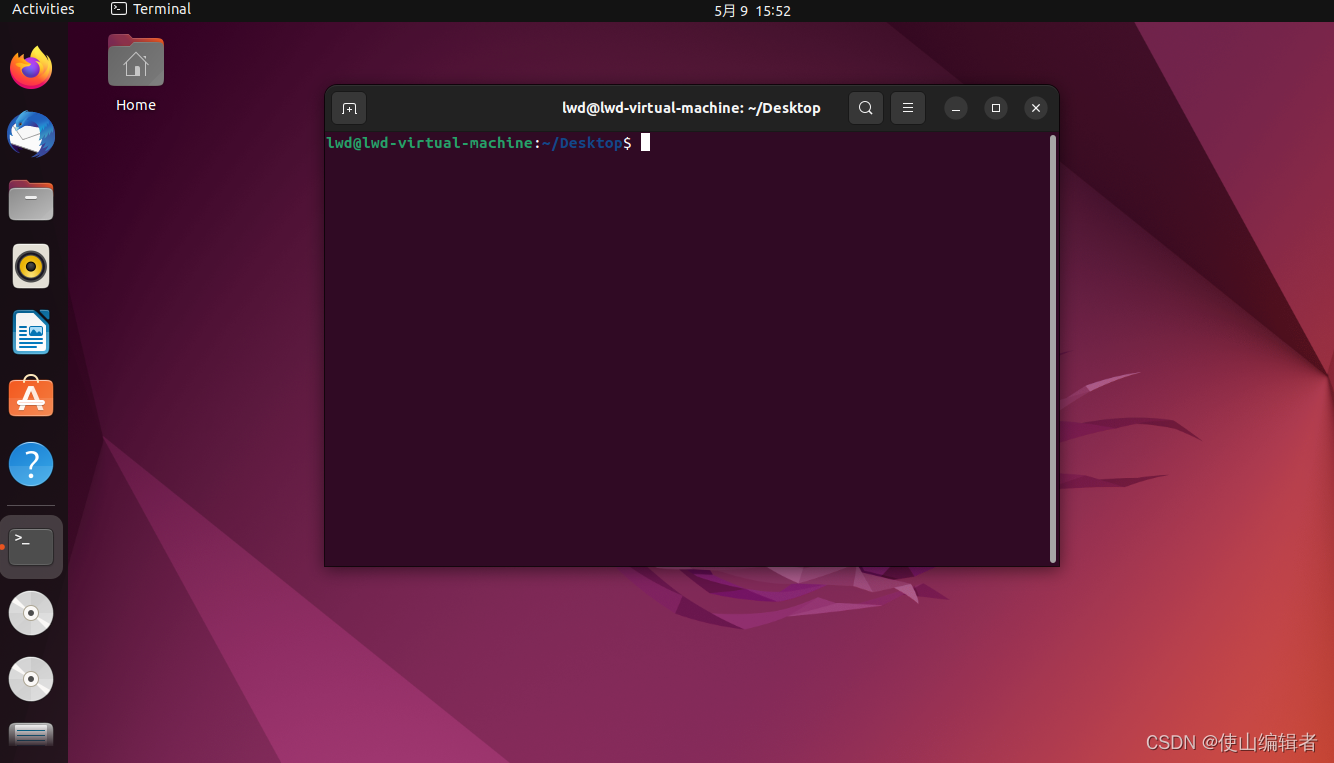Click the ~/Desktop path in the prompt
Viewport: 1334px width, 763px height.
pos(582,143)
